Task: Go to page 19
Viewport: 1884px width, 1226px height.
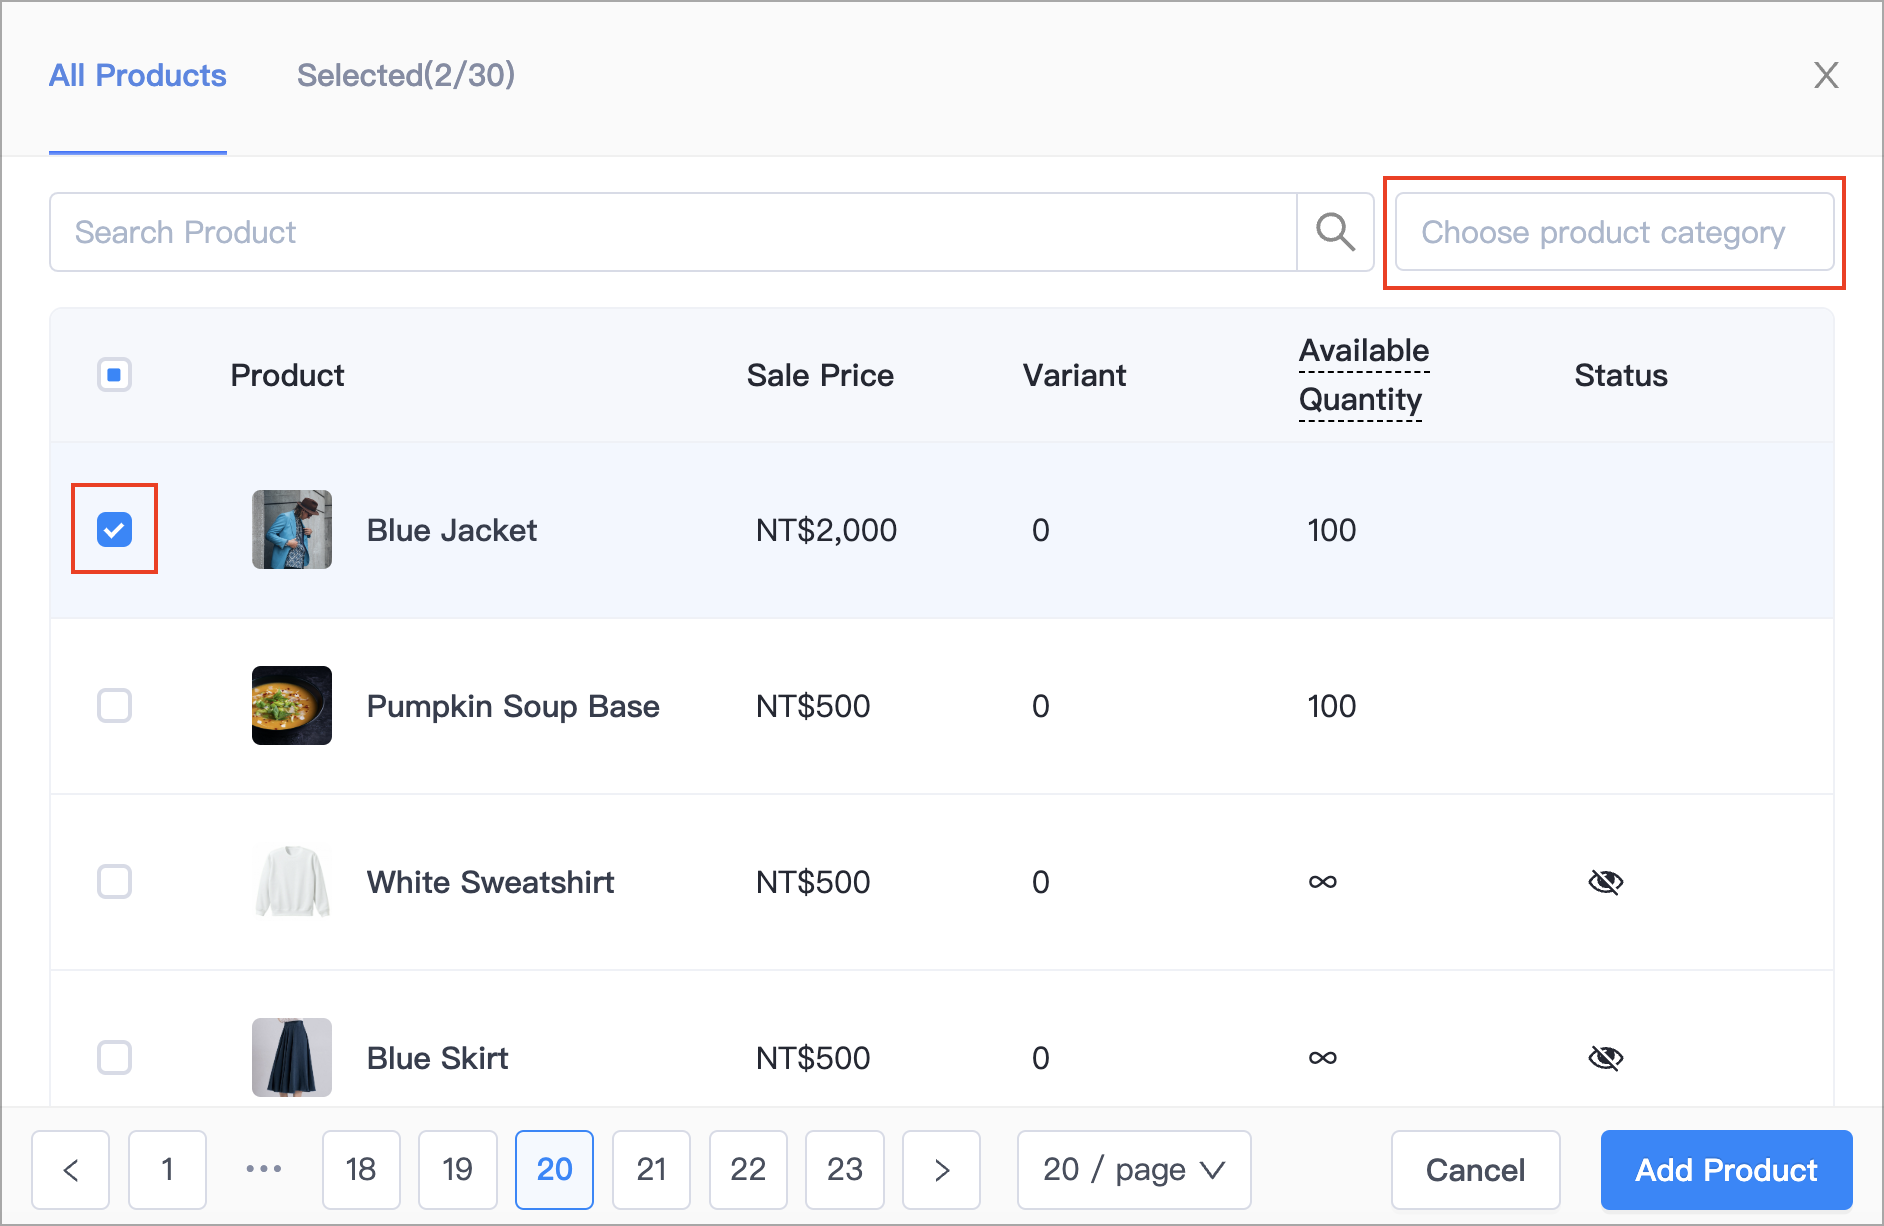Action: point(458,1170)
